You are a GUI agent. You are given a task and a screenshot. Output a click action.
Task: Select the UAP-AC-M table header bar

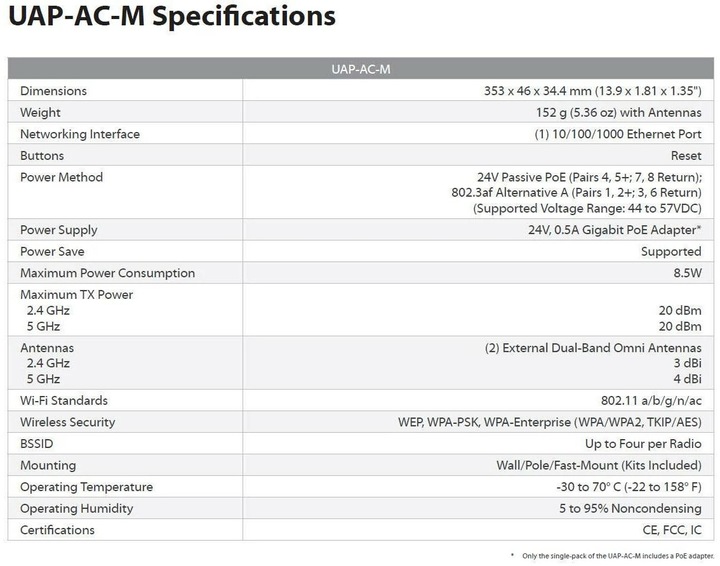[x=360, y=69]
